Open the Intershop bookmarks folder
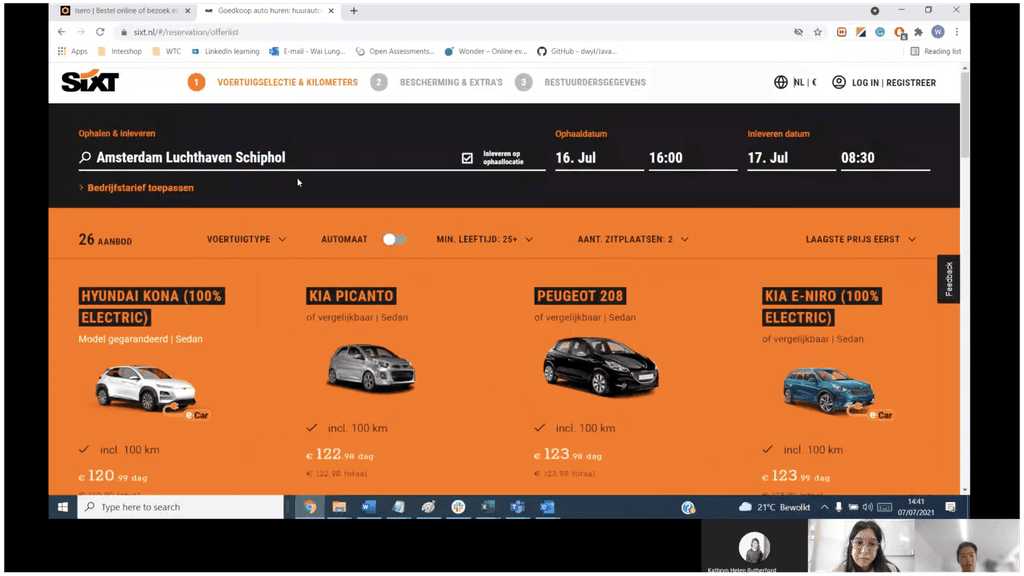The image size is (1024, 576). pyautogui.click(x=120, y=51)
